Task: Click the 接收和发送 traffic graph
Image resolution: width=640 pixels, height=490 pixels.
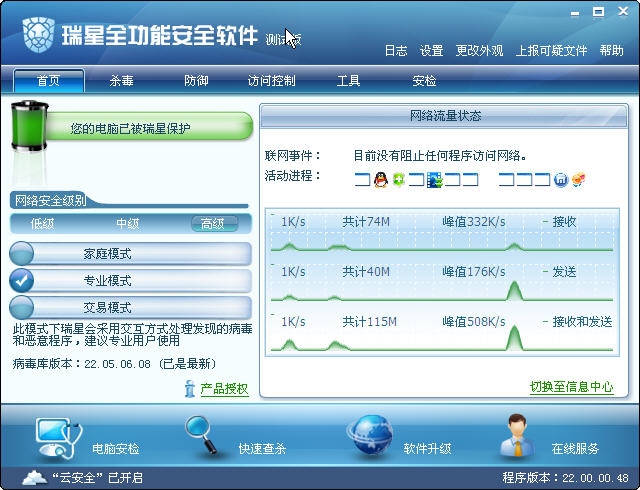Action: click(442, 332)
